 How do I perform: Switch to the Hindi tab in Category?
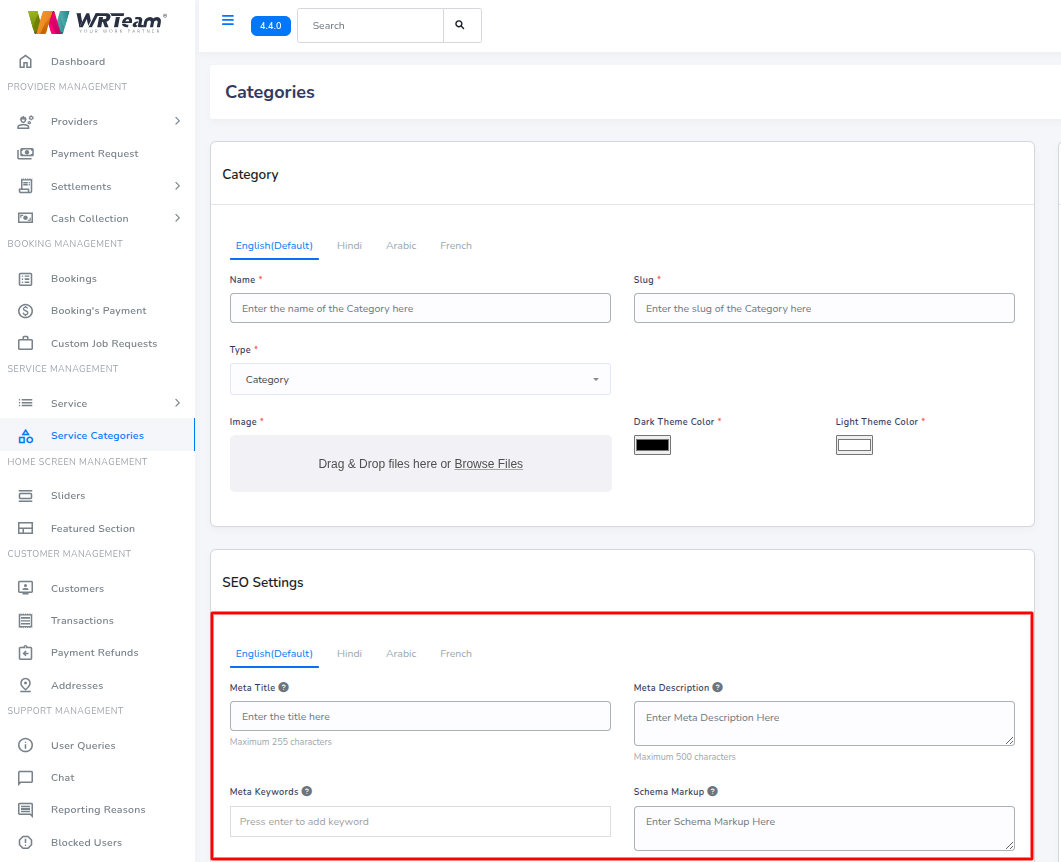(x=349, y=245)
